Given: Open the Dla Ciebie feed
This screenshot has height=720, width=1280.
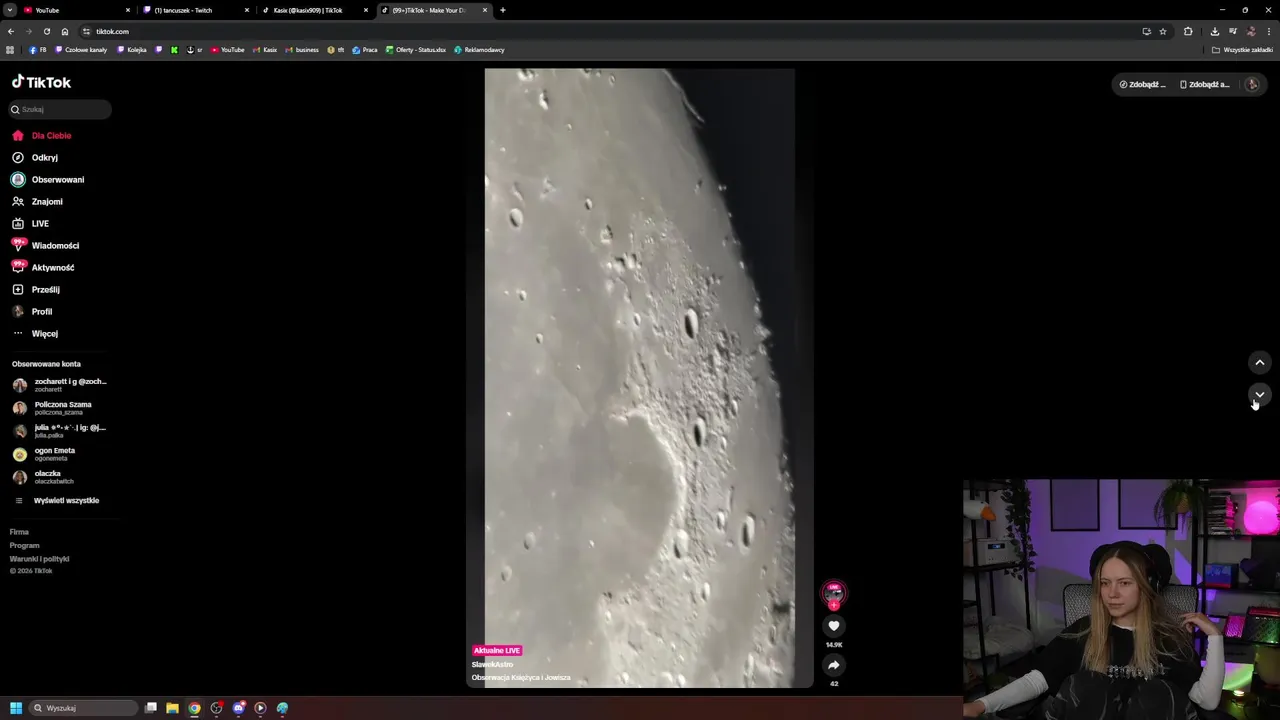Looking at the screenshot, I should [x=42, y=135].
